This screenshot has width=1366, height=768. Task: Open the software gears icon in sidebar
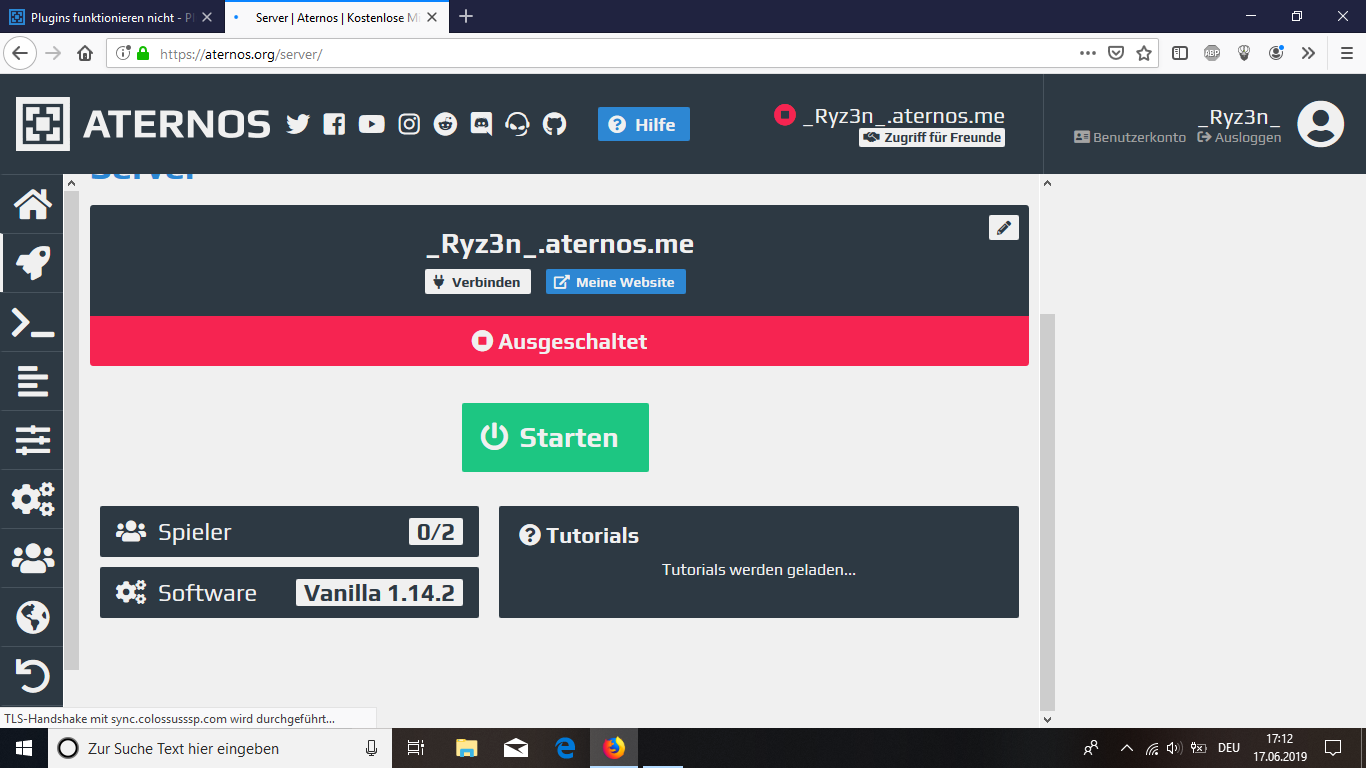click(x=32, y=499)
